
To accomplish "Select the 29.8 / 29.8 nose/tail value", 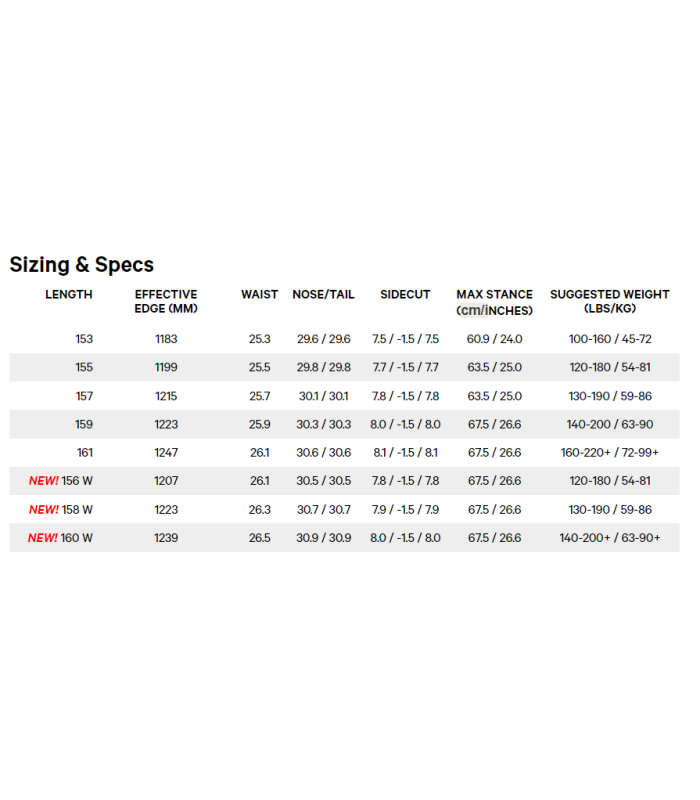I will (x=324, y=368).
